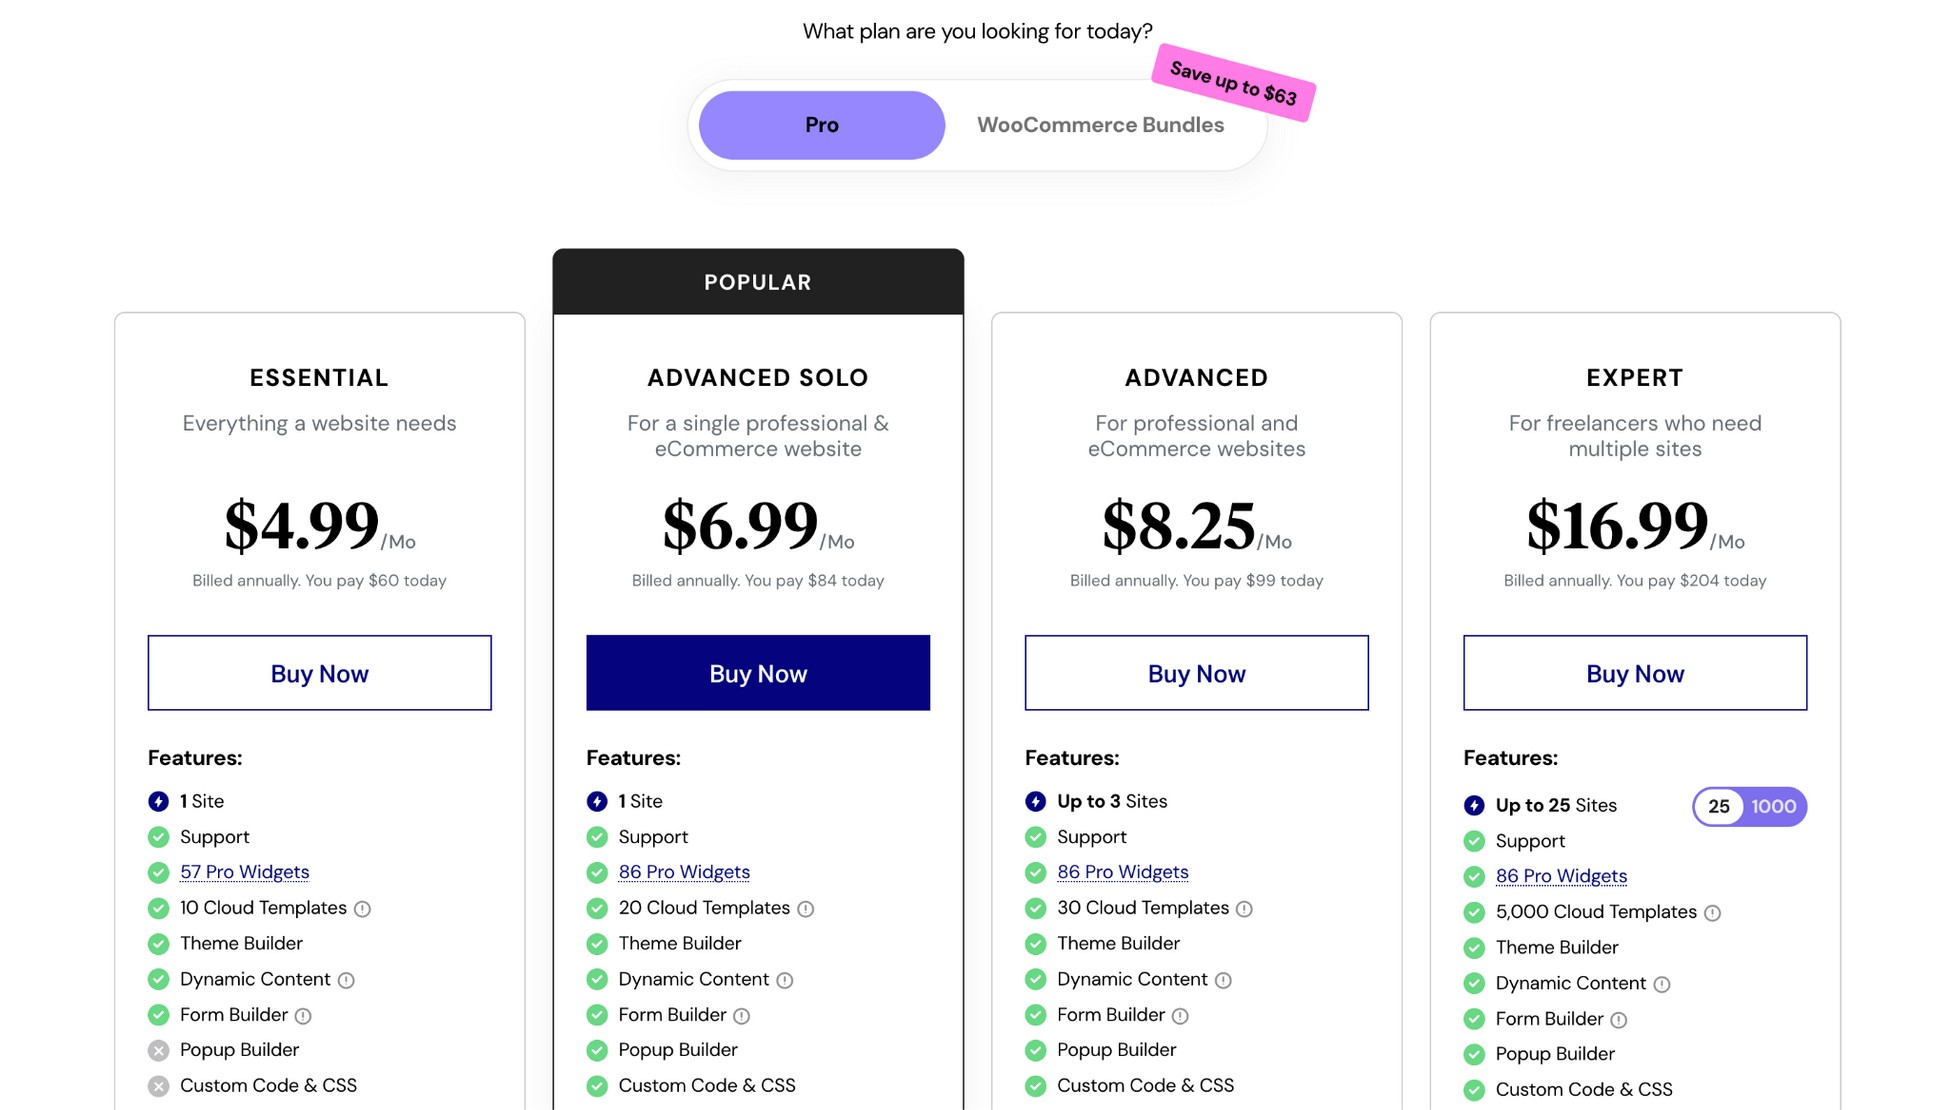Click the lightning icon beside "Up to 3 Sites"
The width and height of the screenshot is (1950, 1110).
coord(1037,801)
